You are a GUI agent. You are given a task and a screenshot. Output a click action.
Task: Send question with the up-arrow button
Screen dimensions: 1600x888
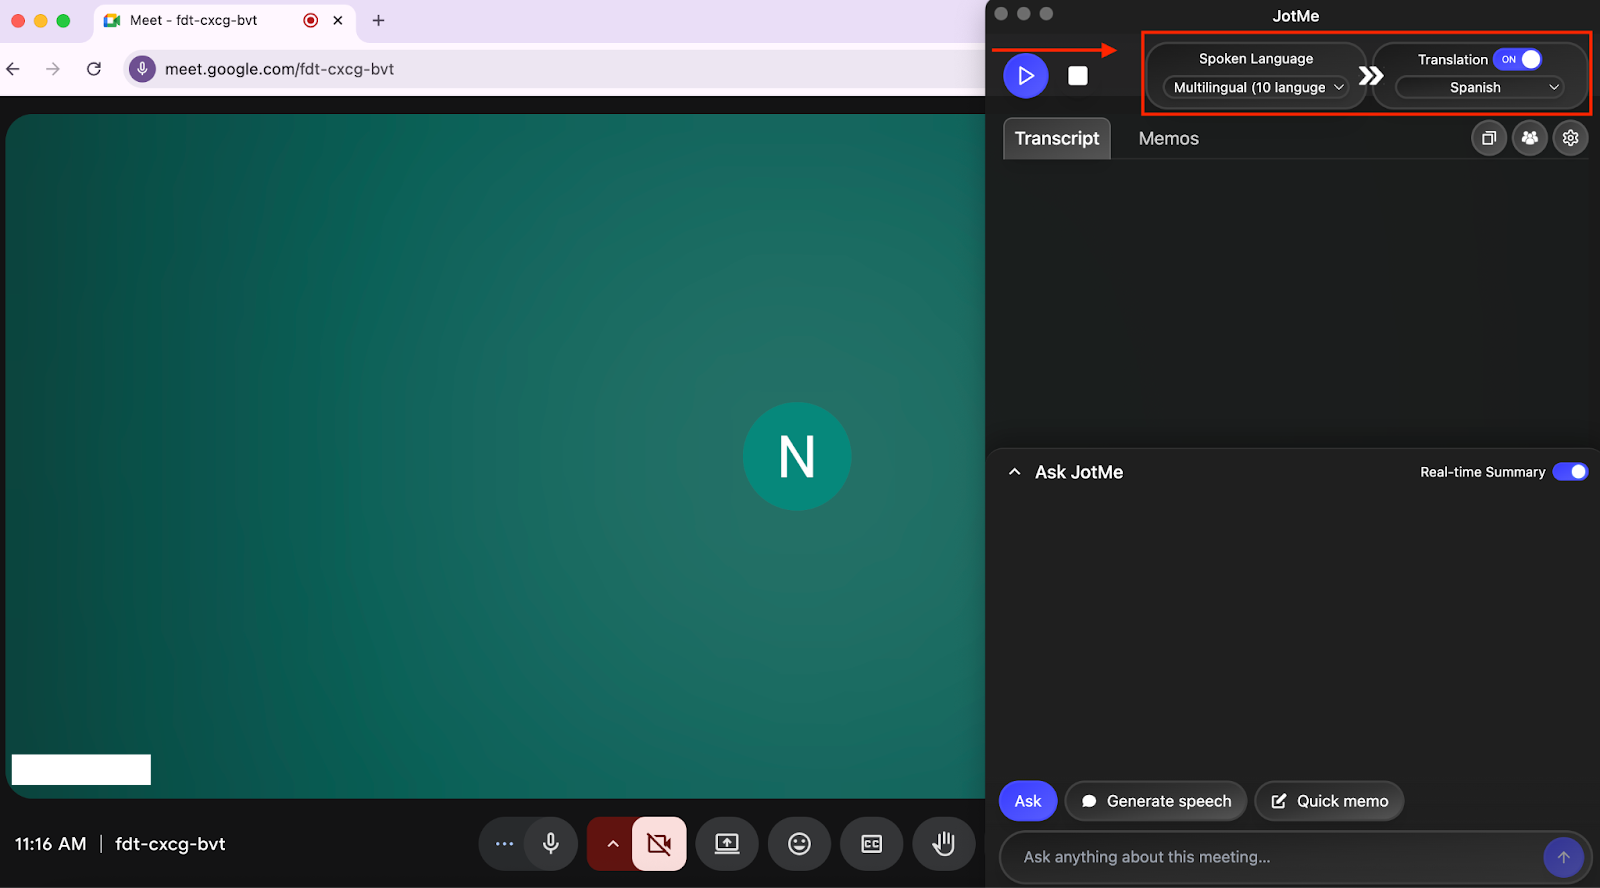pos(1564,857)
